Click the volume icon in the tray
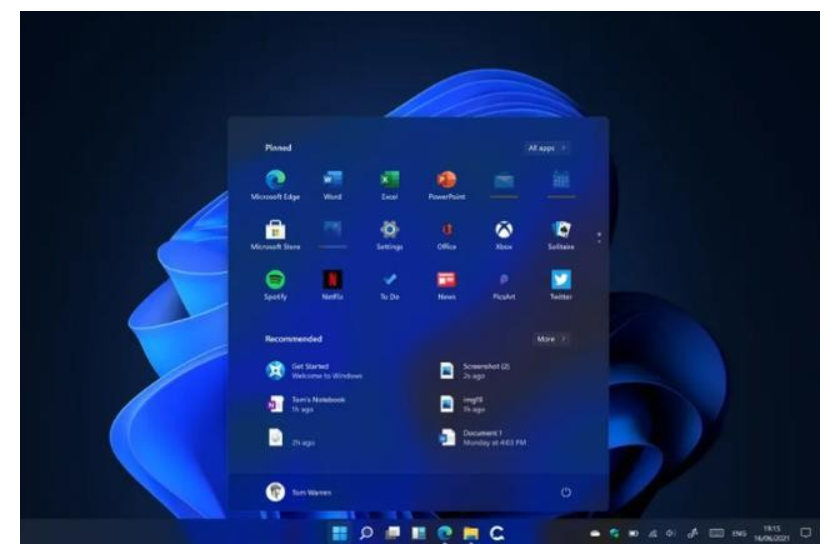 [x=671, y=533]
